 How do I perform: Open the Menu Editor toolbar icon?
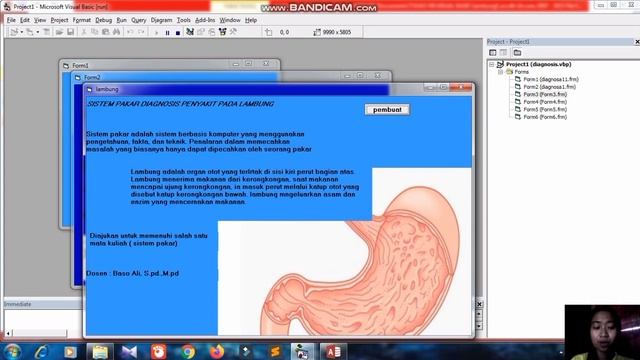click(x=47, y=32)
